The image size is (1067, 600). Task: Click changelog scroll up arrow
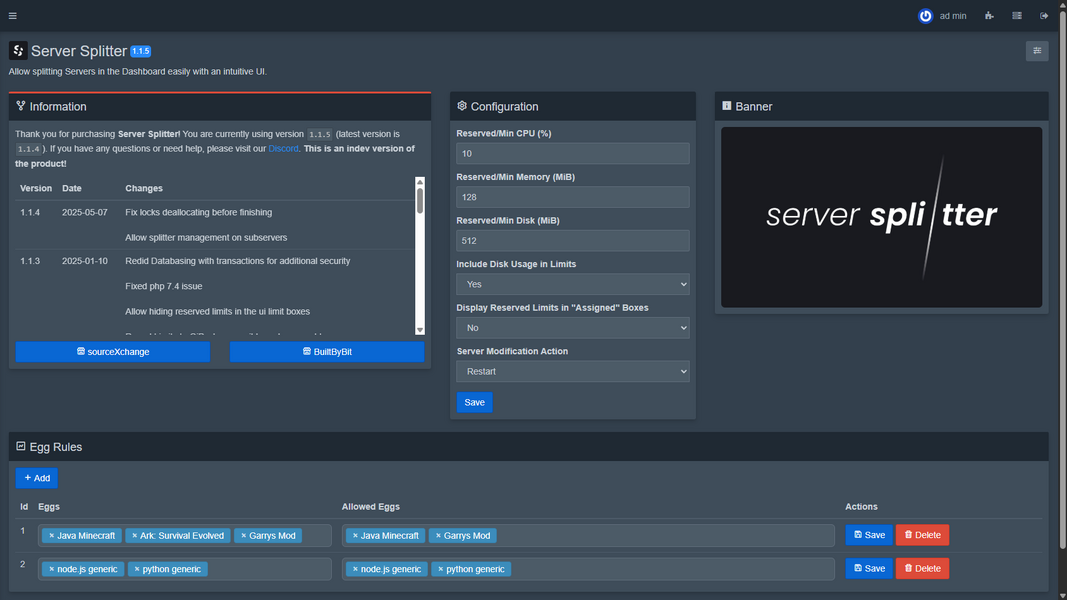tap(420, 182)
